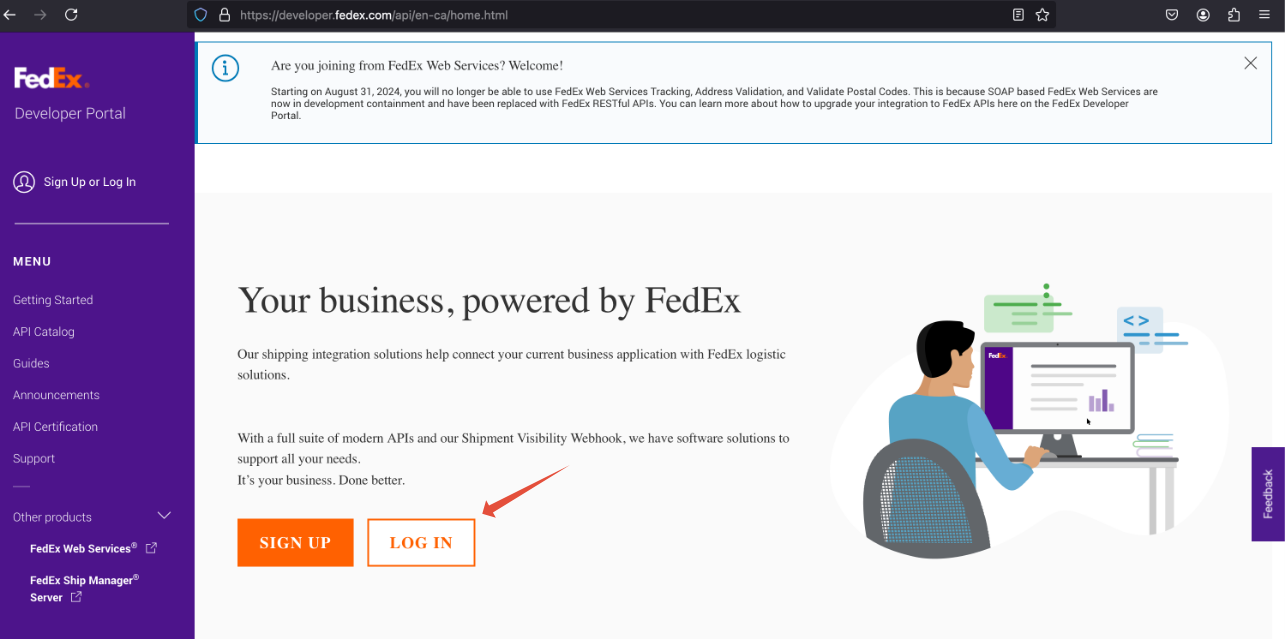Screen dimensions: 1285x639
Task: Click the FedEx logo in sidebar
Action: (x=52, y=78)
